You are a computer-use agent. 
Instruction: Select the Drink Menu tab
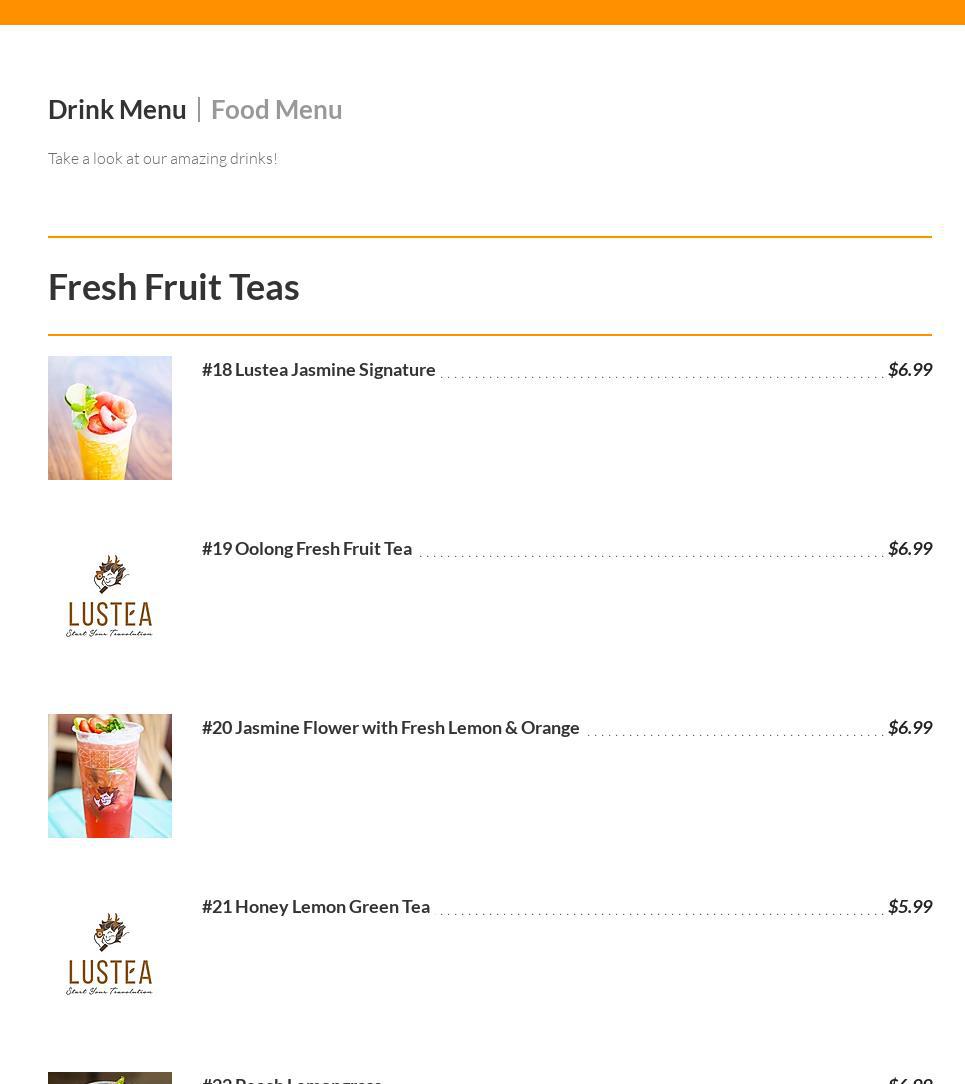tap(117, 109)
